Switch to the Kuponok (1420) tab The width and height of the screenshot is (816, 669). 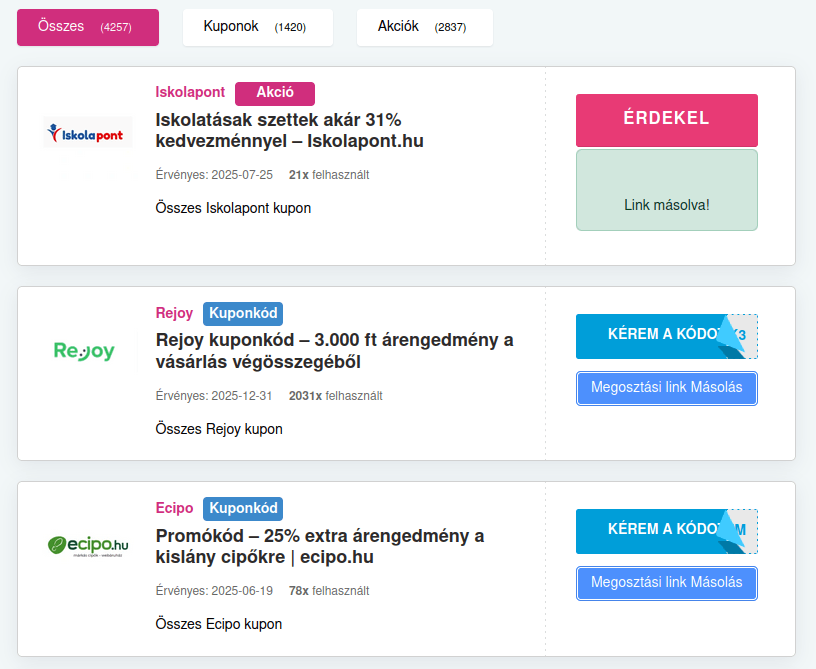[x=258, y=27]
